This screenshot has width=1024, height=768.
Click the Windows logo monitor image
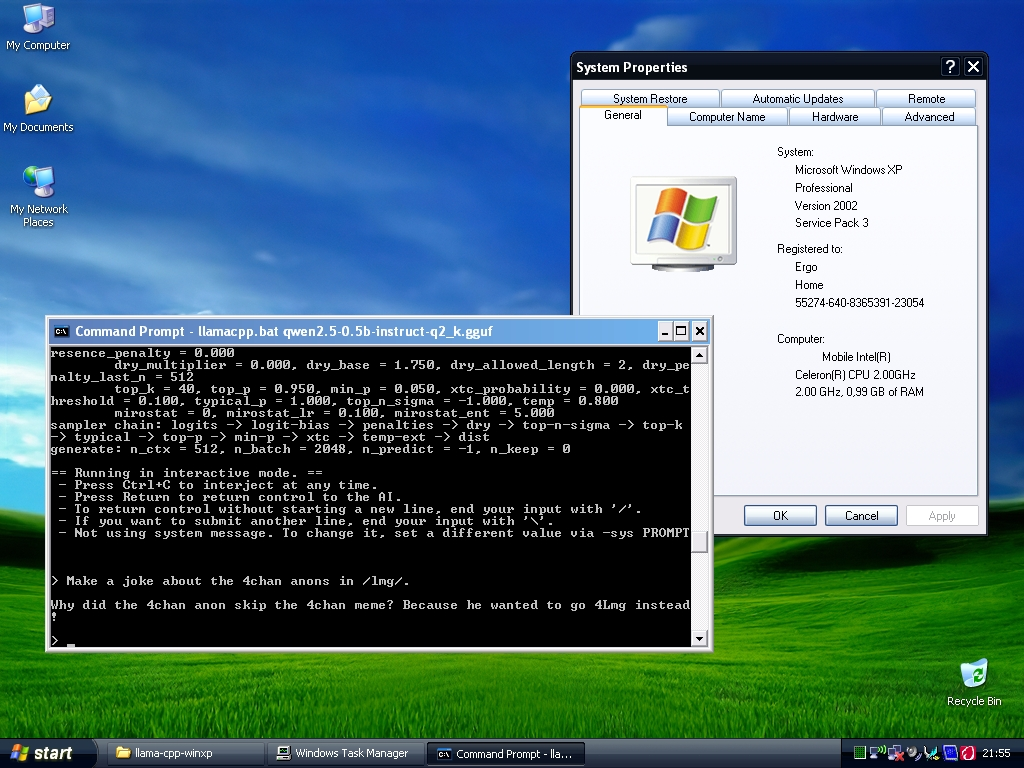pos(683,223)
